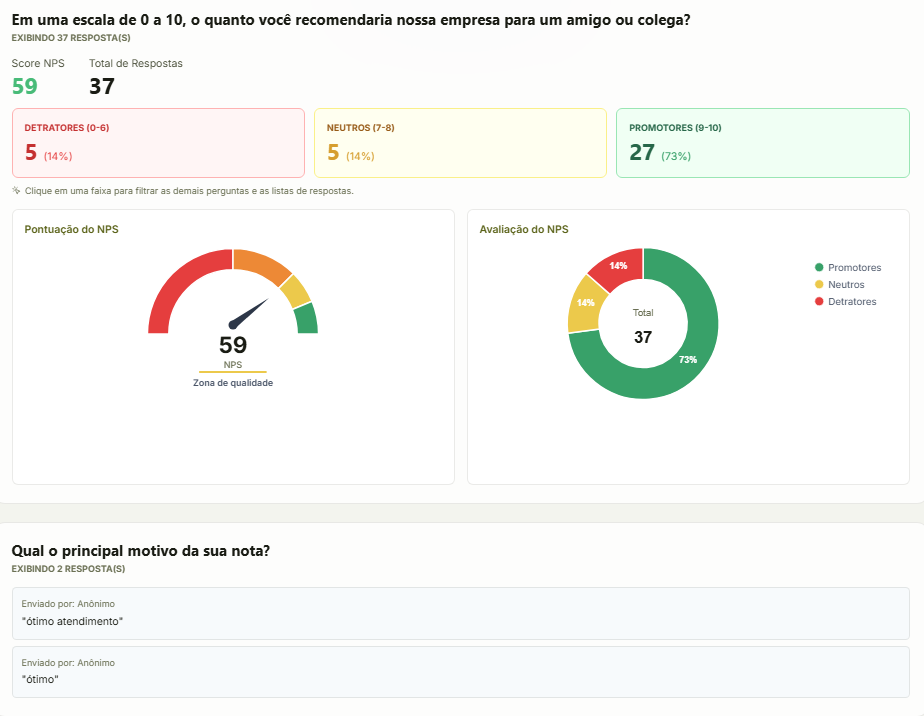924x716 pixels.
Task: Toggle Neutros legend yellow dot
Action: click(819, 285)
